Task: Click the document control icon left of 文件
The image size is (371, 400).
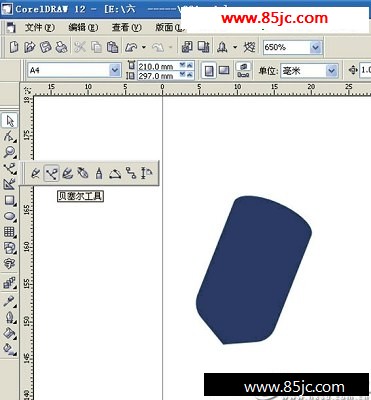Action: click(x=11, y=27)
